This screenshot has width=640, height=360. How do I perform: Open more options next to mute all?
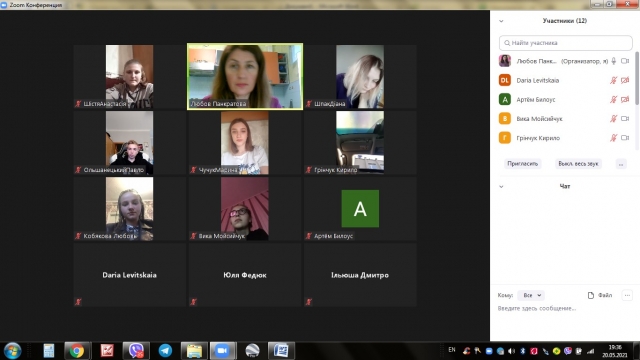point(621,164)
